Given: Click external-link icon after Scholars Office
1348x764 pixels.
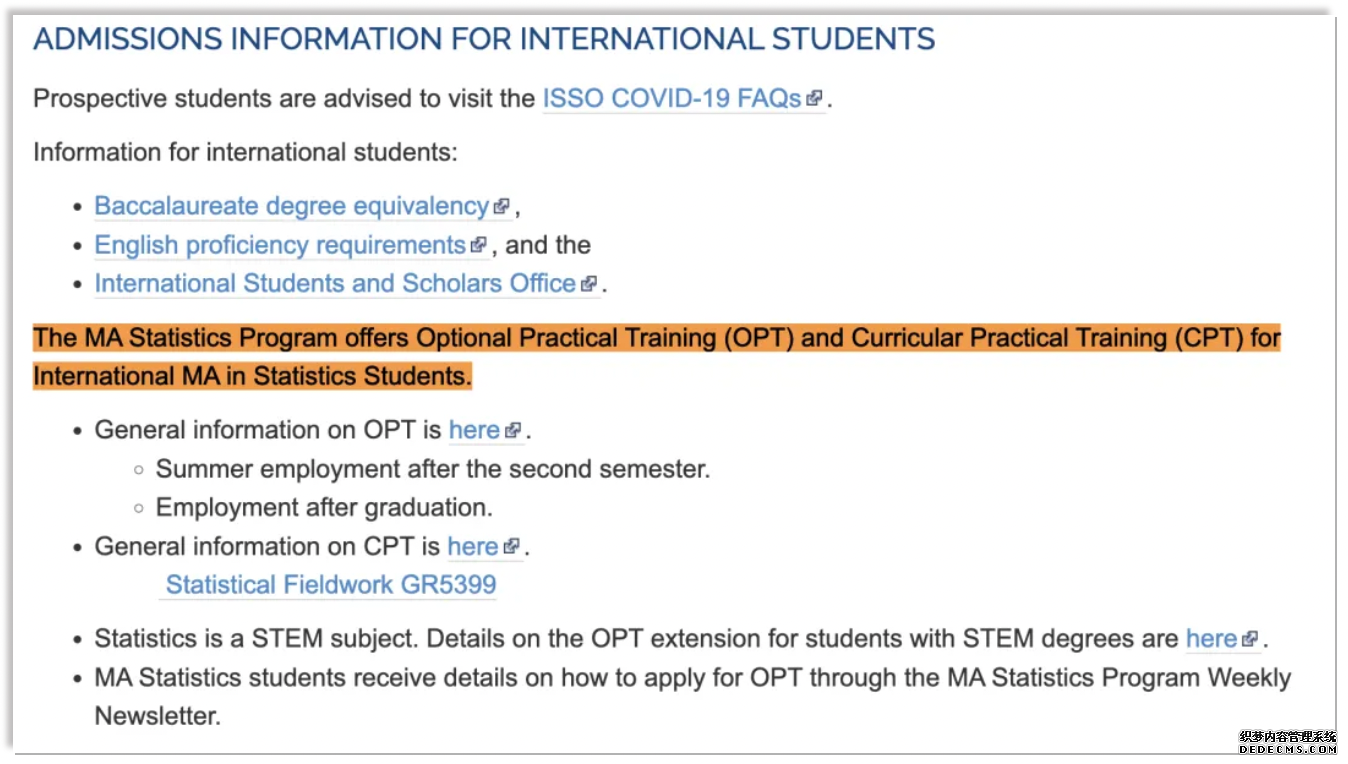Looking at the screenshot, I should pyautogui.click(x=588, y=284).
